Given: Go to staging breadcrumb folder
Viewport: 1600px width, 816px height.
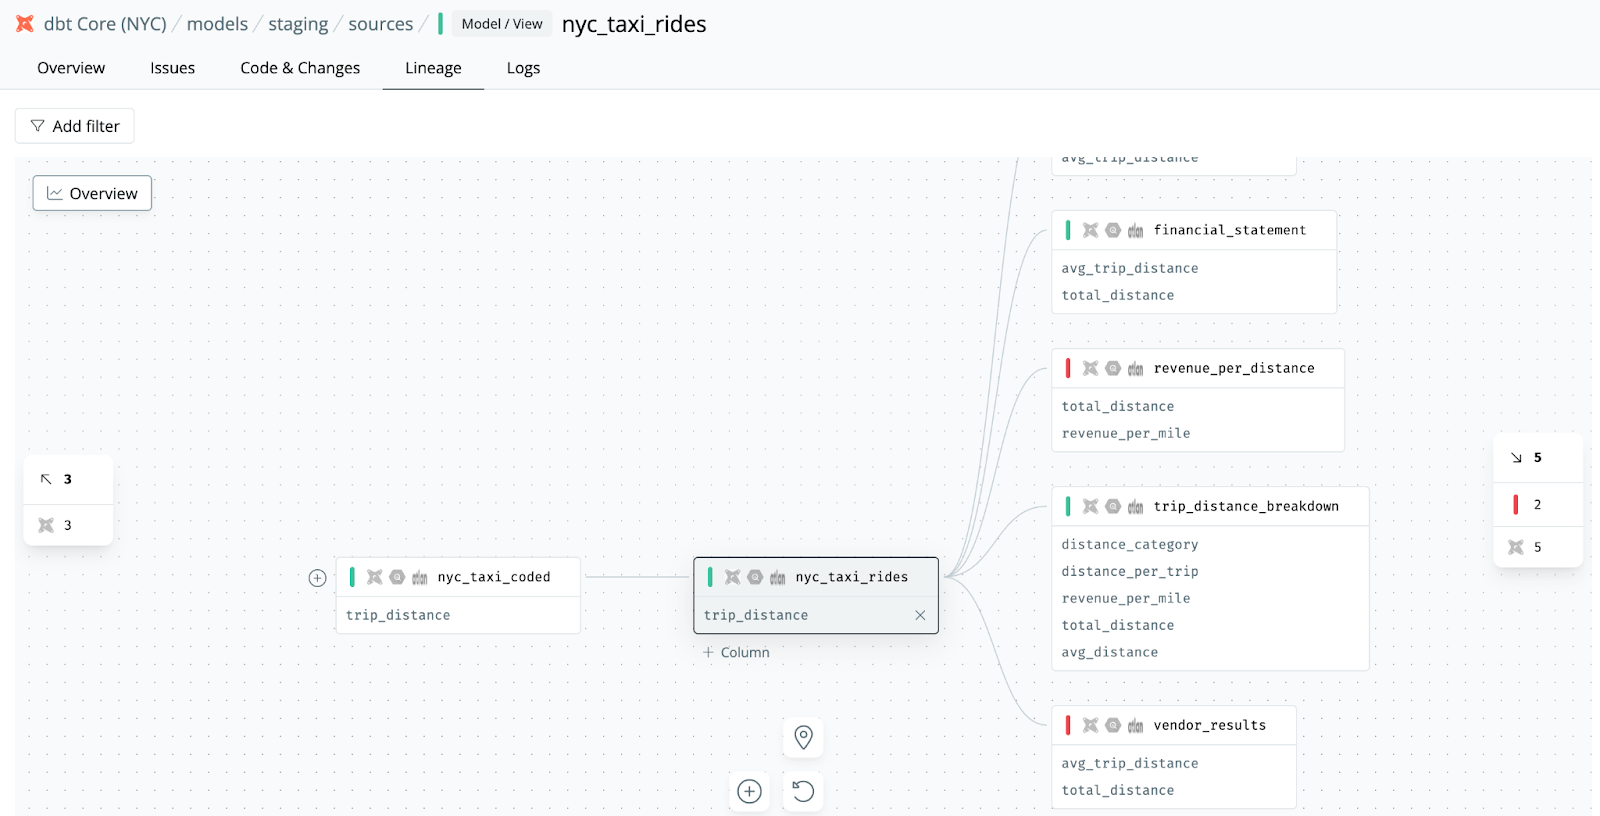Looking at the screenshot, I should point(298,24).
